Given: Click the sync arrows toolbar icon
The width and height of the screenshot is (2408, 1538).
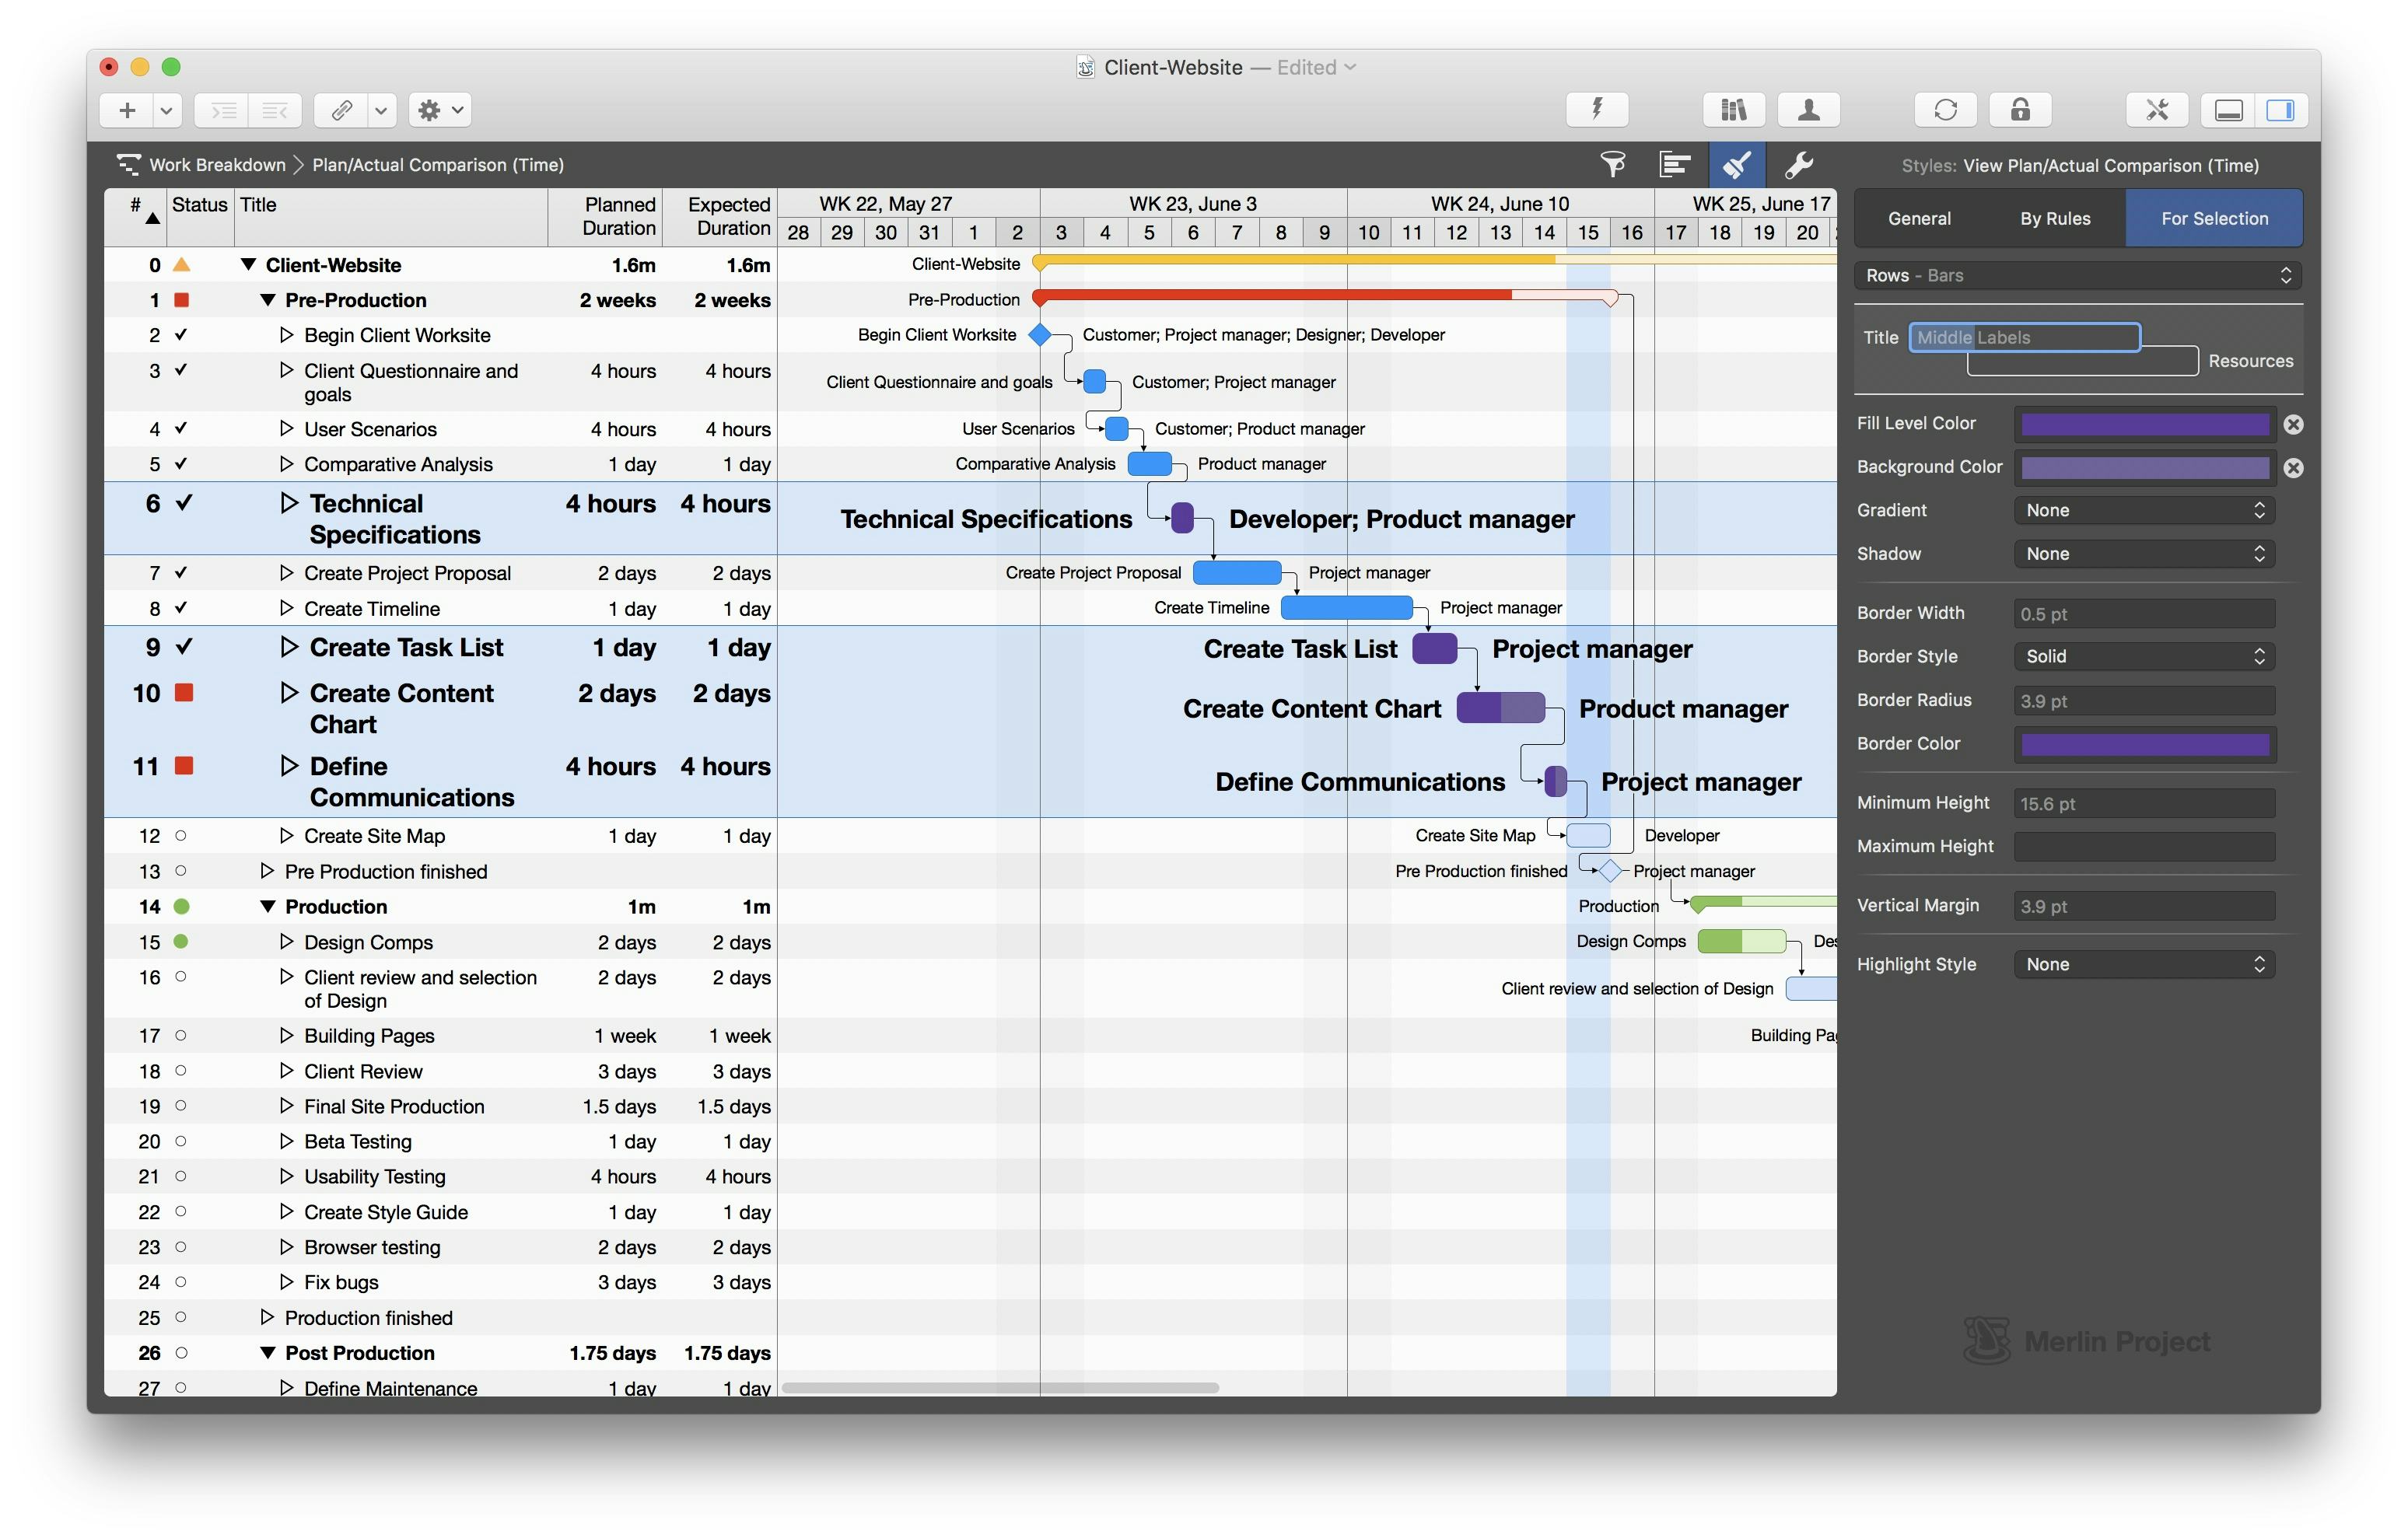Looking at the screenshot, I should point(1945,110).
